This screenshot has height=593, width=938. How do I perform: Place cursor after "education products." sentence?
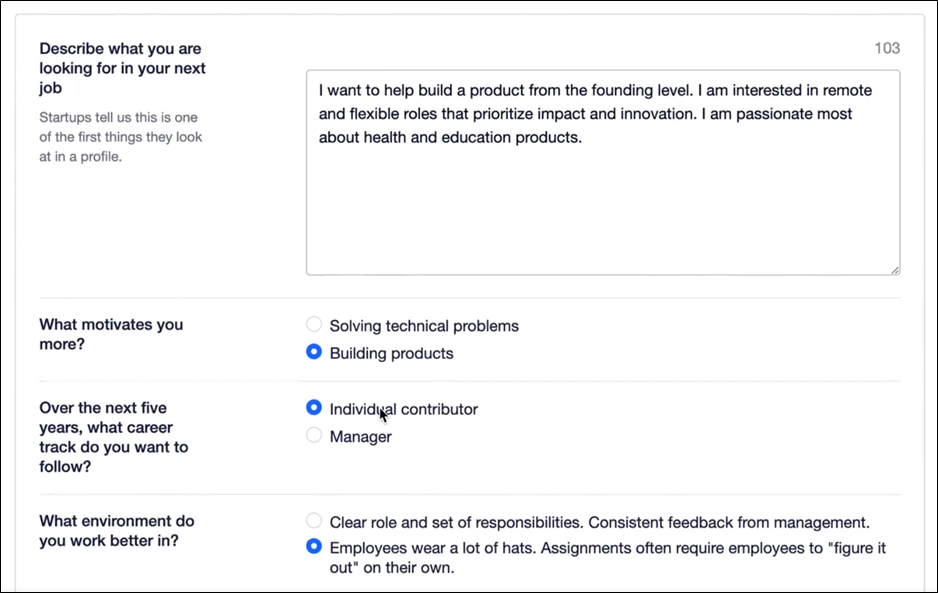point(583,137)
